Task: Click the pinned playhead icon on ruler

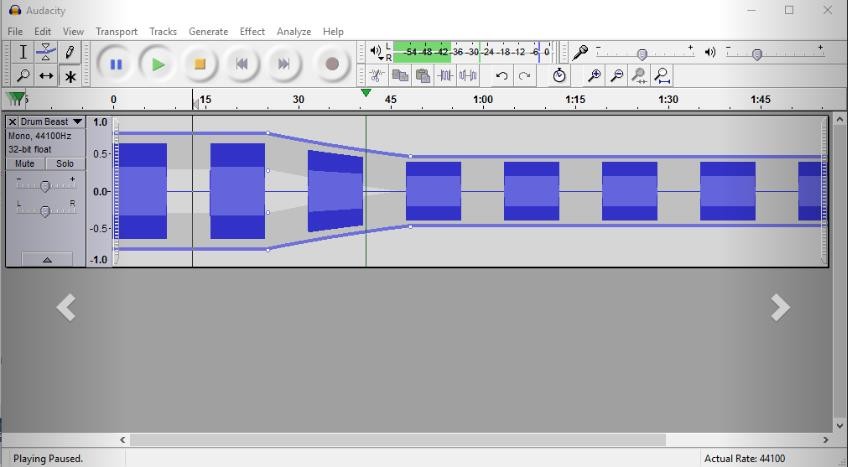Action: click(16, 99)
